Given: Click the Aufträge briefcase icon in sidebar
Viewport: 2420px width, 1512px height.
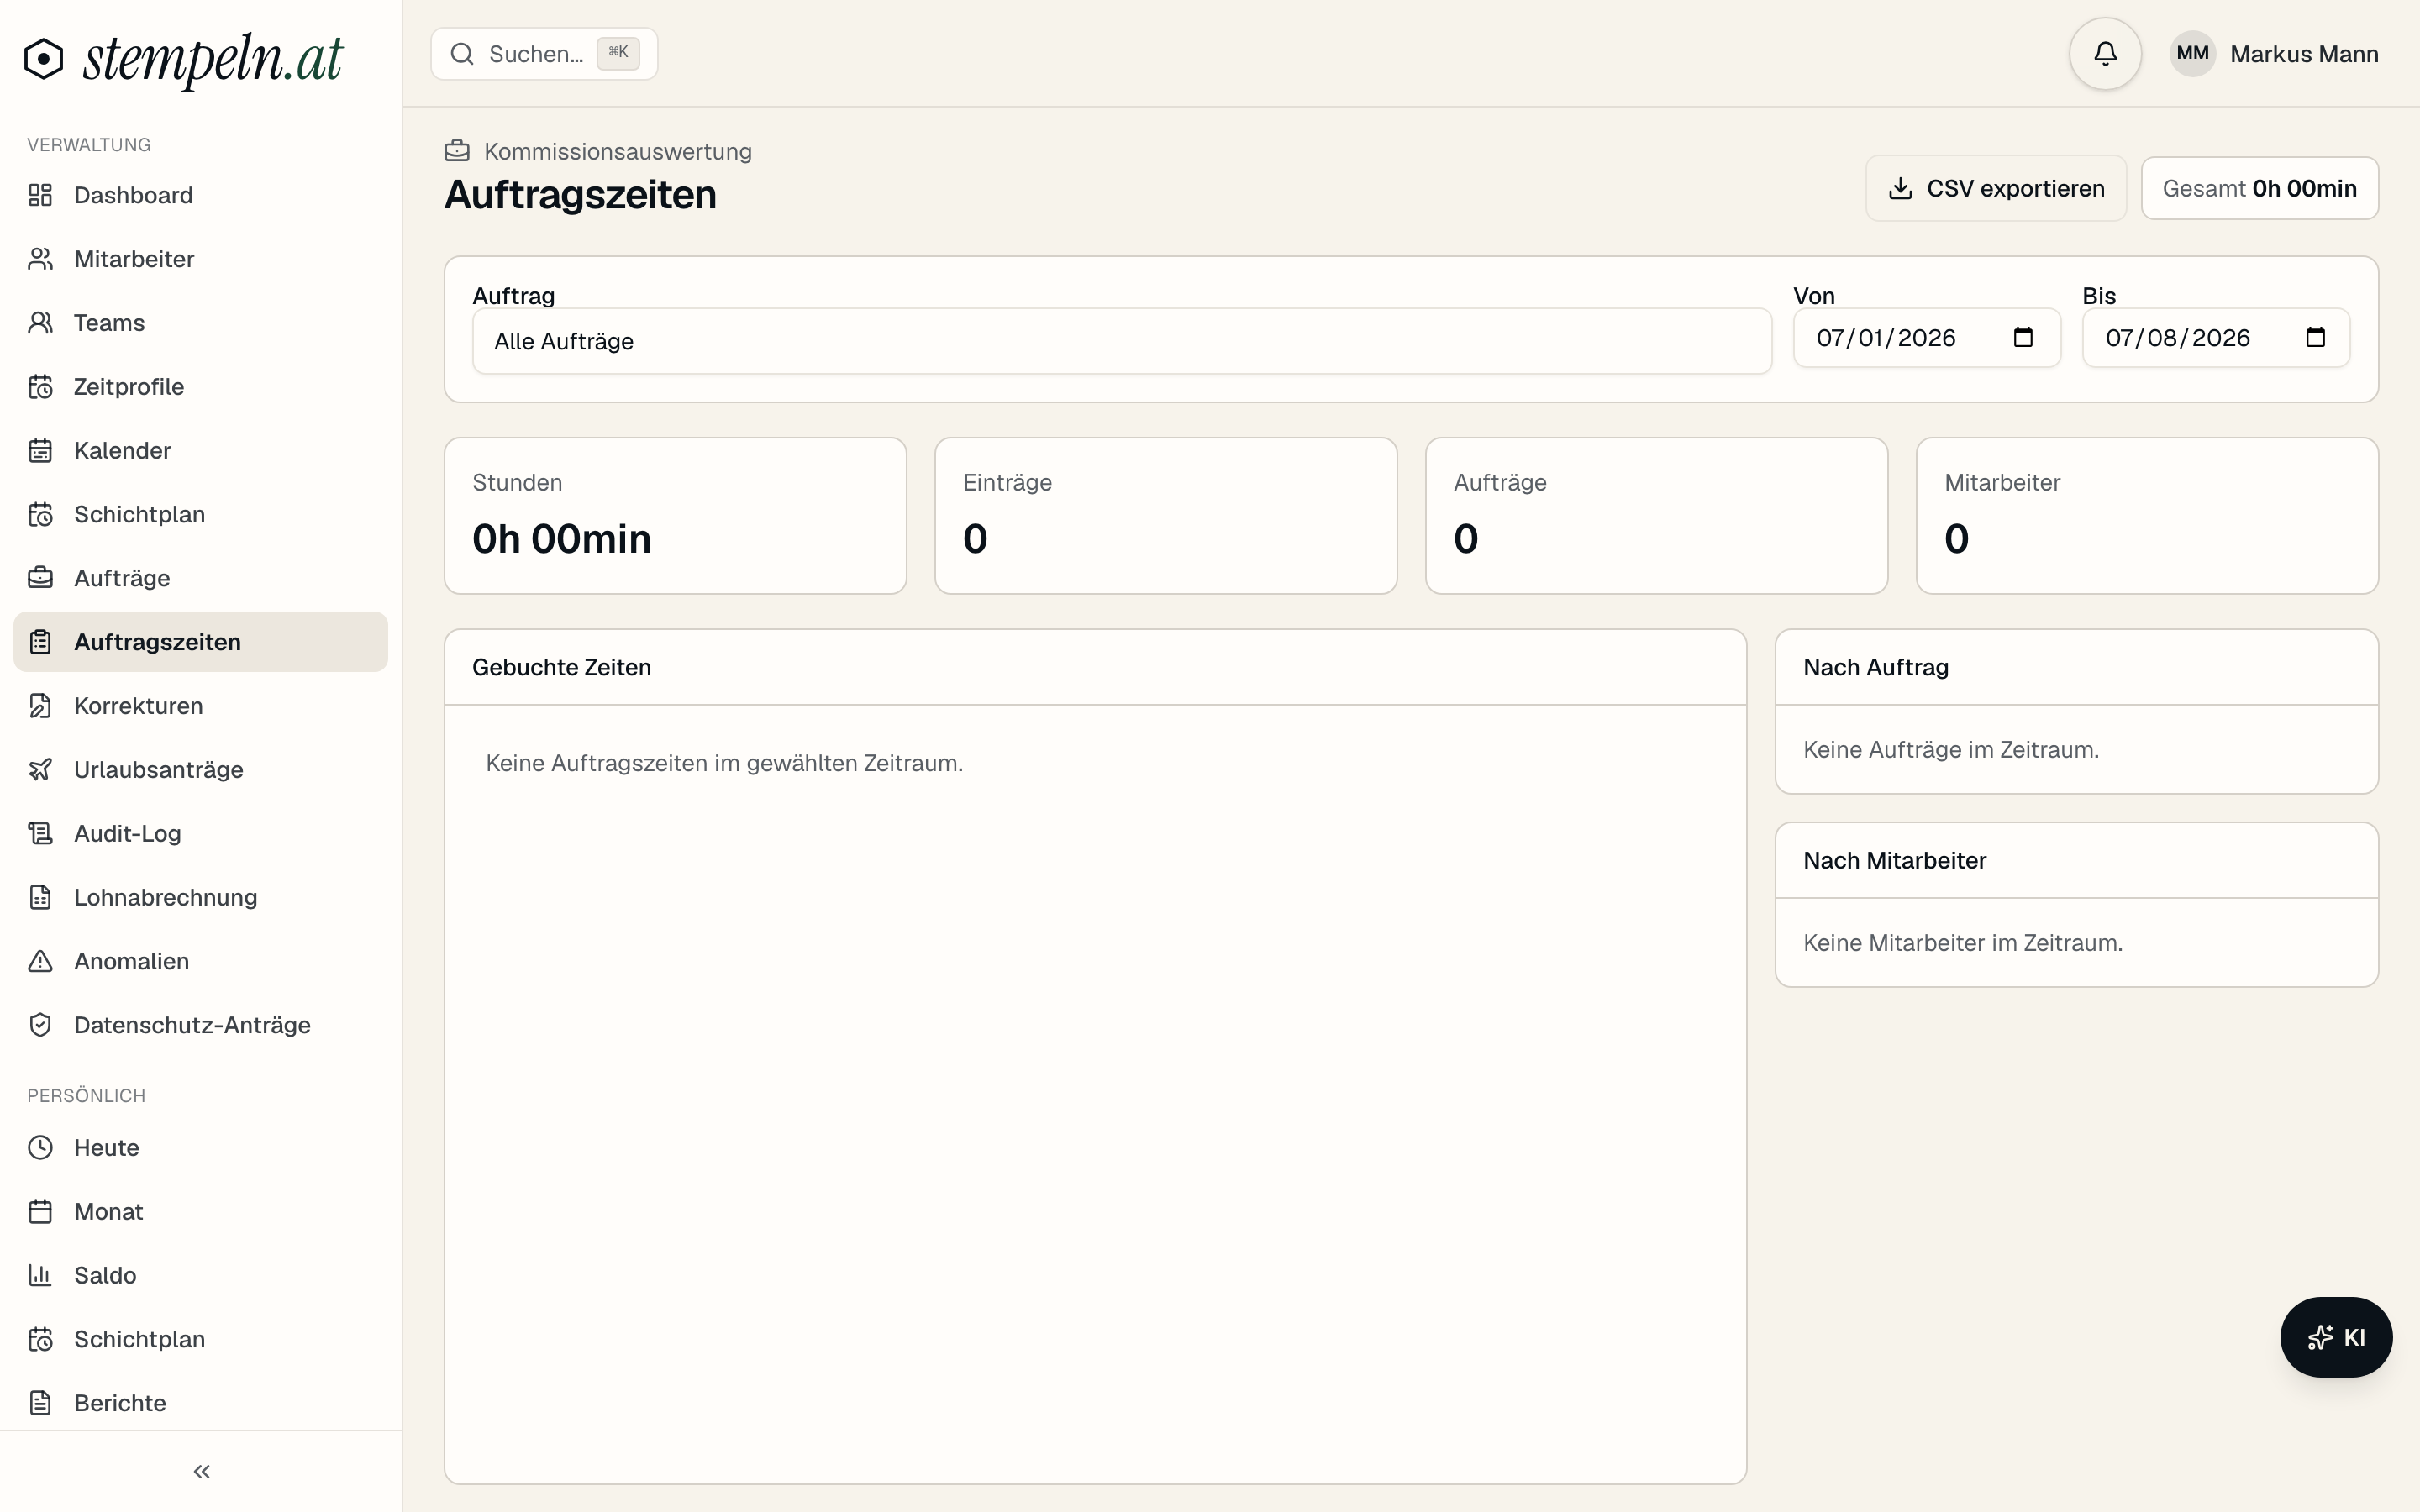Looking at the screenshot, I should pyautogui.click(x=40, y=578).
